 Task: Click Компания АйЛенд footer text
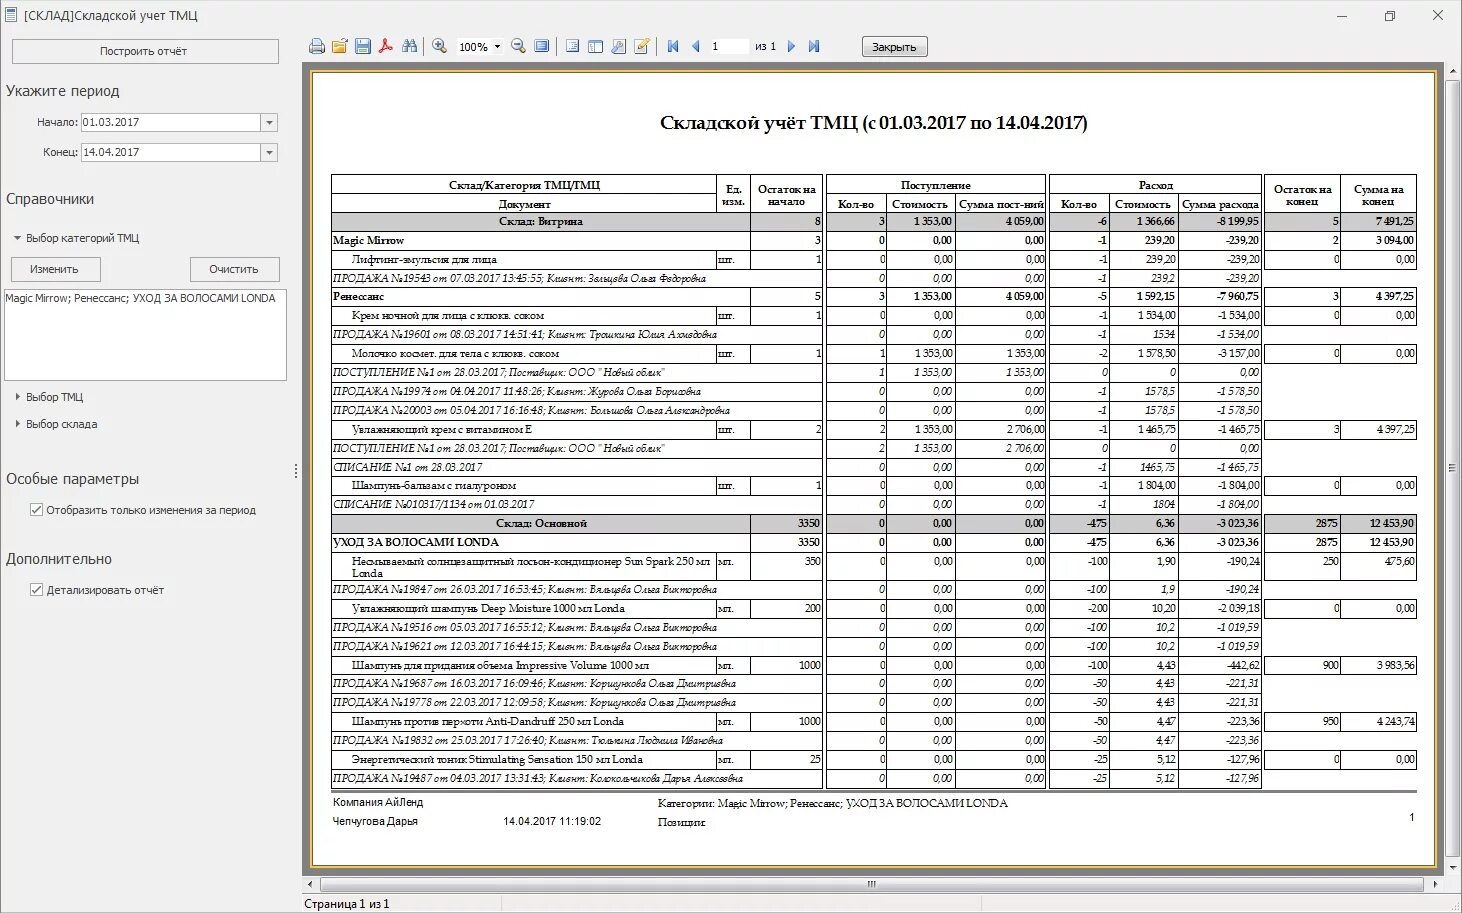pos(378,802)
